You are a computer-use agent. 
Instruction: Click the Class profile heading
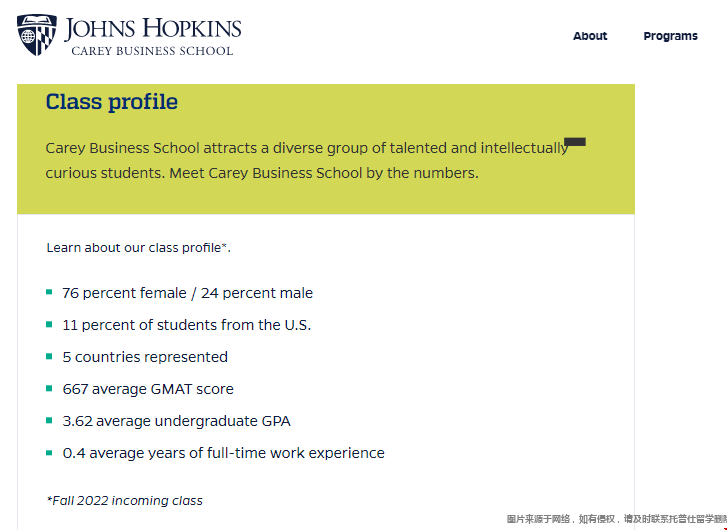112,102
